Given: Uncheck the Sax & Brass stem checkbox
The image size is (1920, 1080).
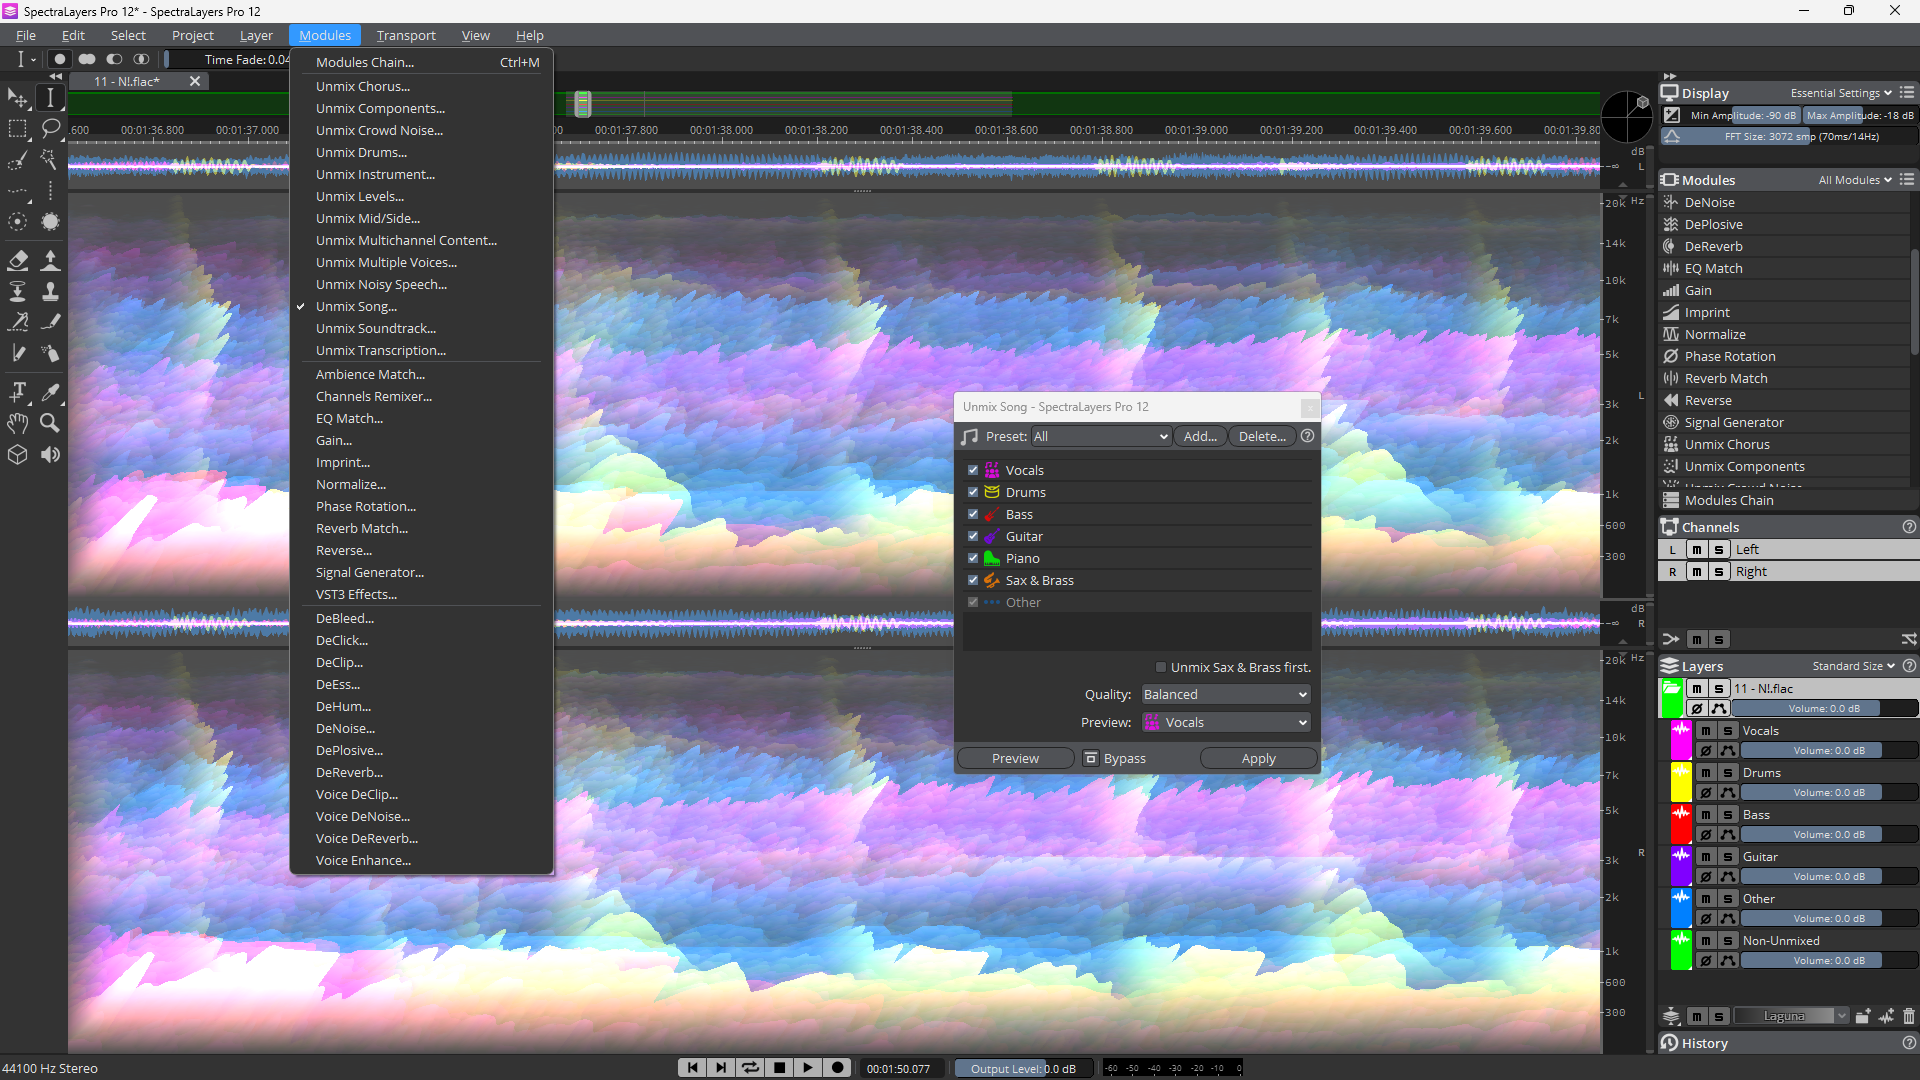Looking at the screenshot, I should pos(973,580).
